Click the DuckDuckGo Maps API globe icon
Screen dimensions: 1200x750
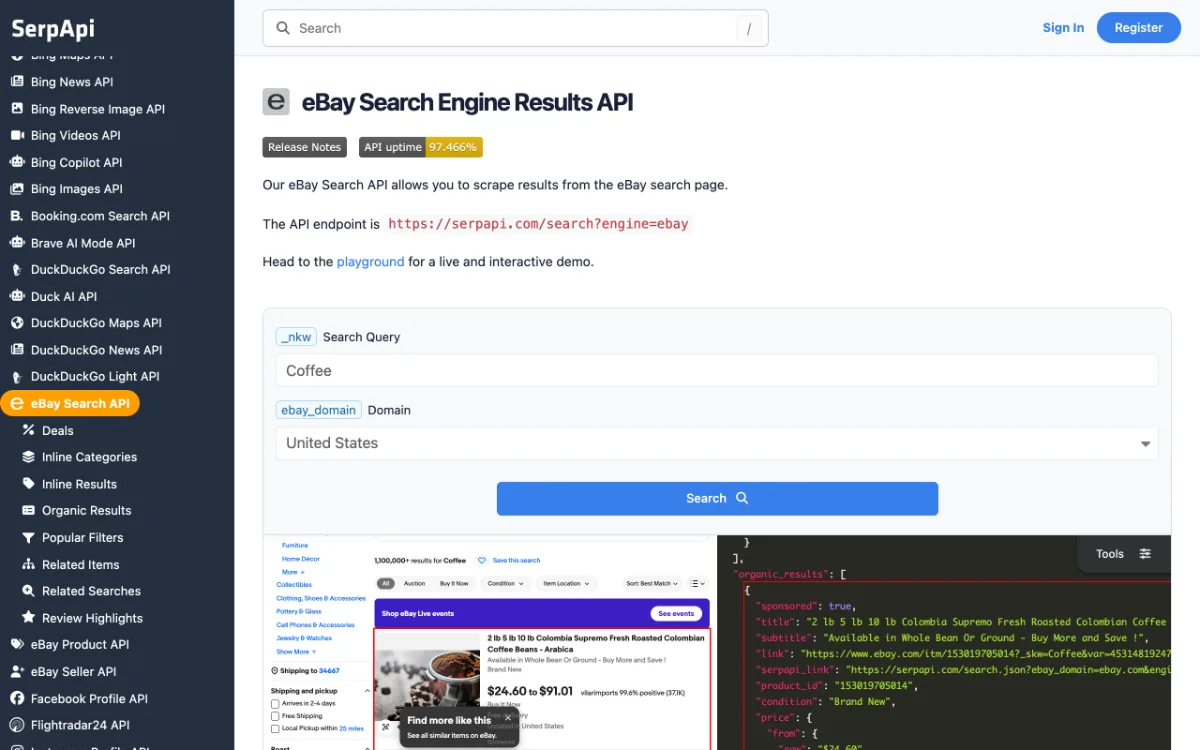point(17,323)
